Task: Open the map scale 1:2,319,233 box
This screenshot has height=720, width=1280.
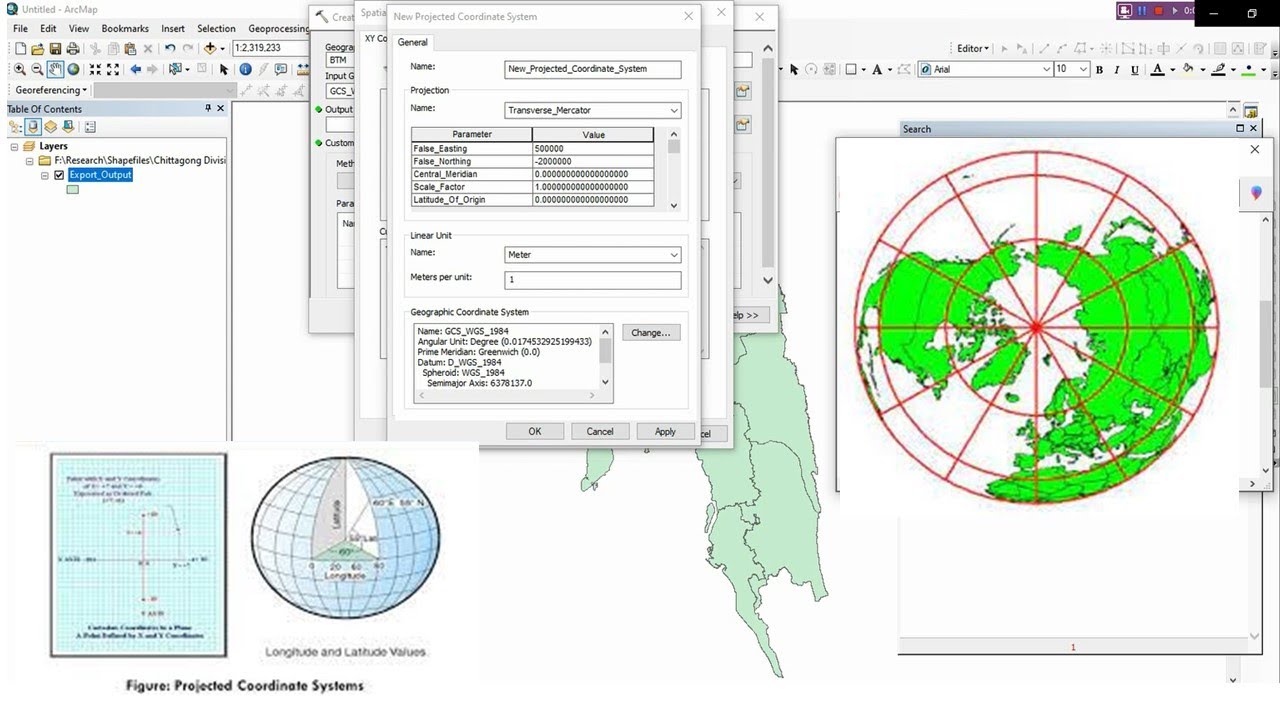Action: (270, 48)
